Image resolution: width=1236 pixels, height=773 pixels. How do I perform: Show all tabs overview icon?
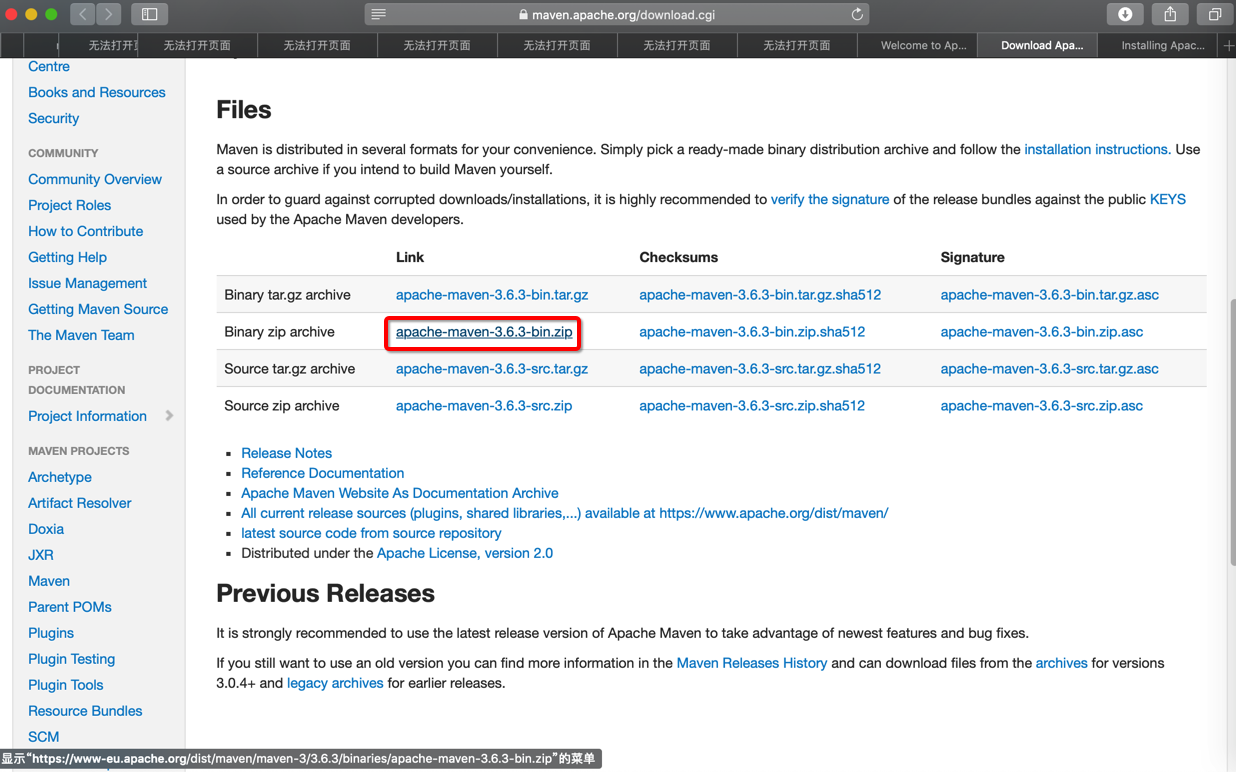coord(1215,14)
